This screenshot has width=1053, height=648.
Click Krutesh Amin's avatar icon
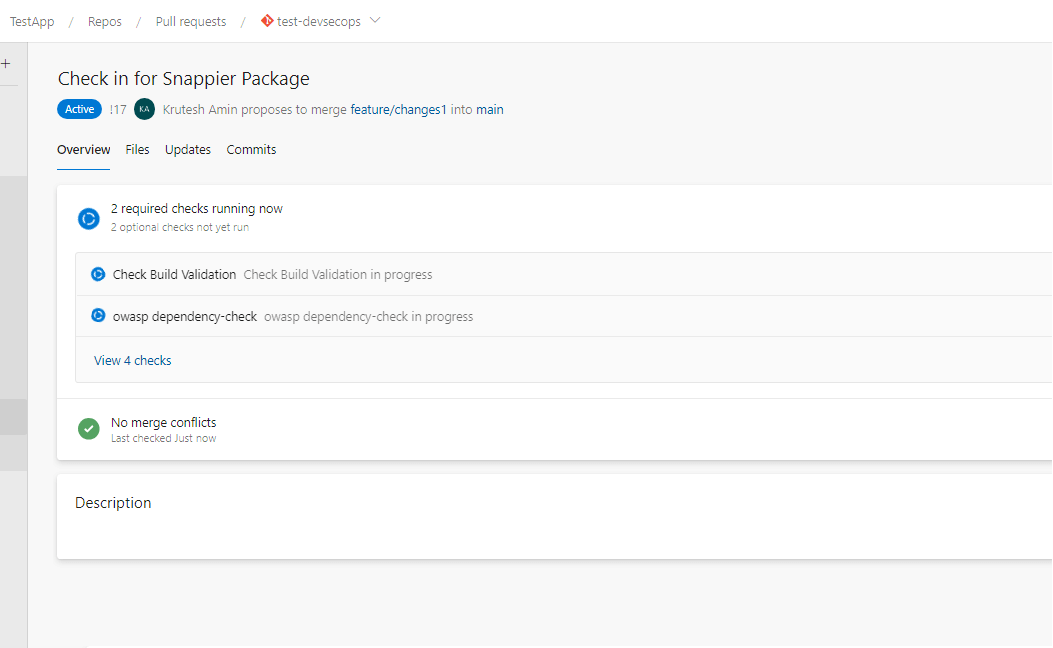(144, 109)
